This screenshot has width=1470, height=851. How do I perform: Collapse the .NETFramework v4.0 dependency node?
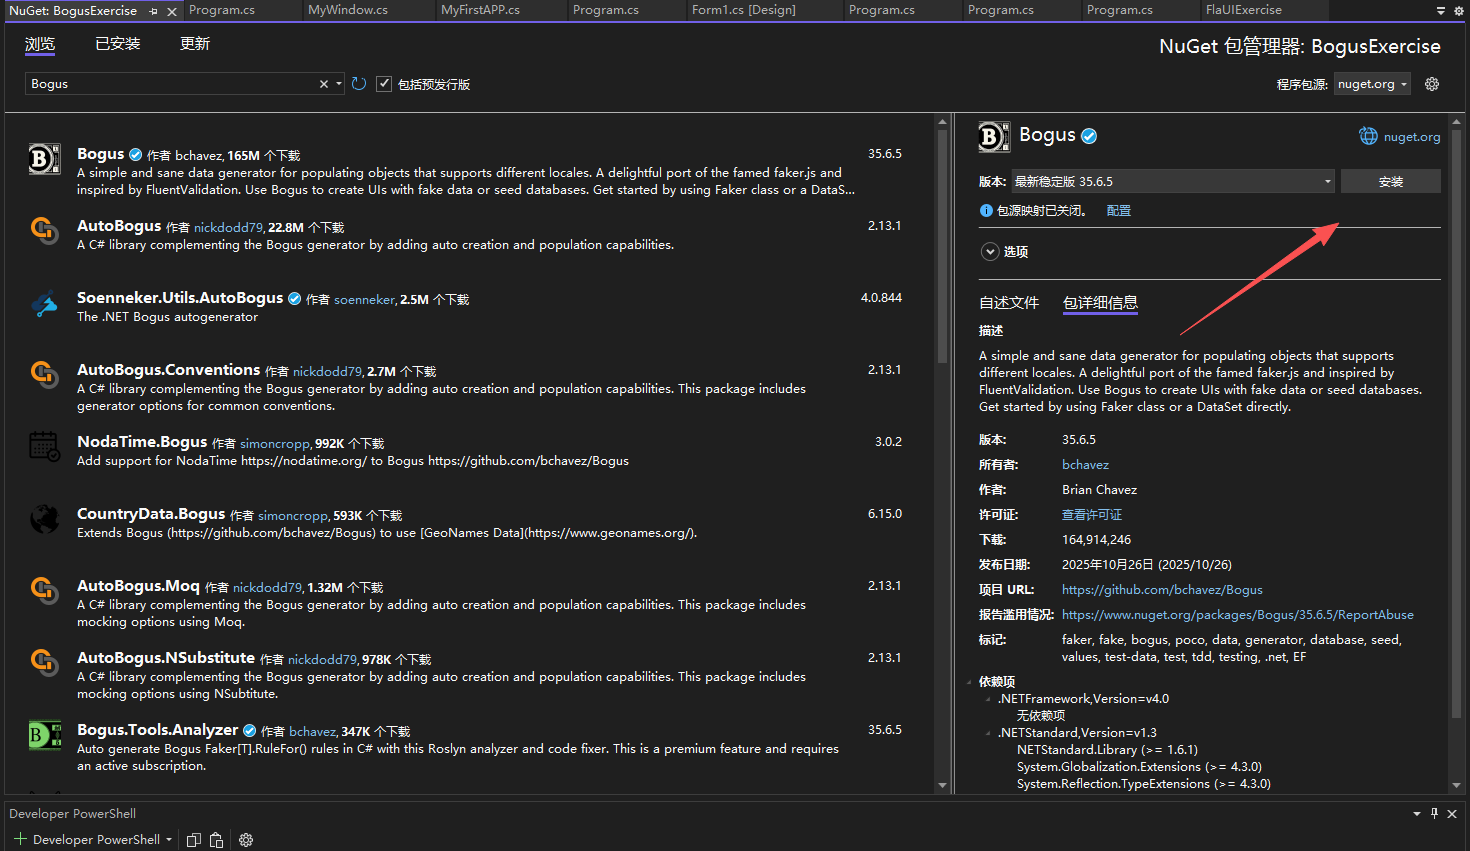(x=988, y=699)
